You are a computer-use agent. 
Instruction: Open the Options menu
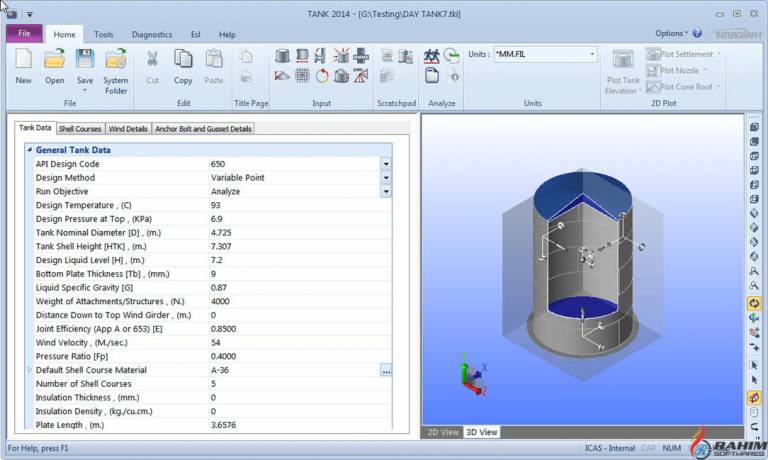(x=671, y=33)
